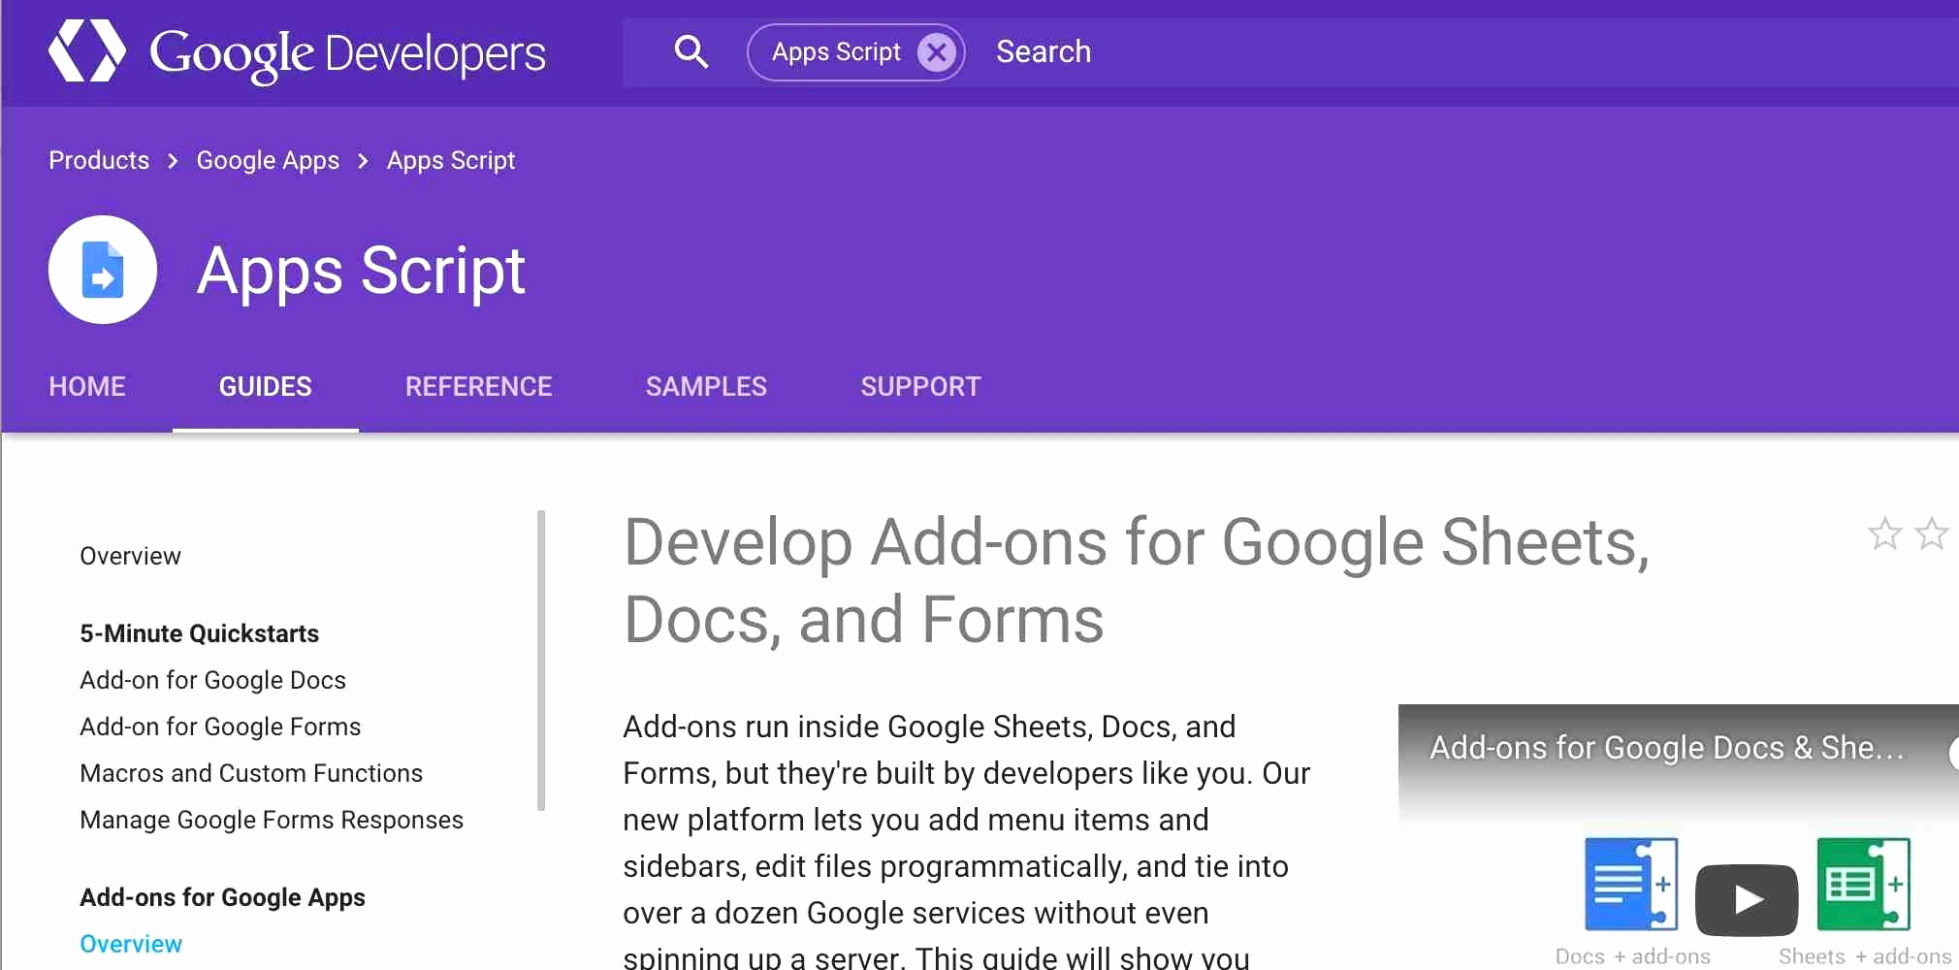Open Macros and Custom Functions guide
1959x970 pixels.
coord(251,773)
